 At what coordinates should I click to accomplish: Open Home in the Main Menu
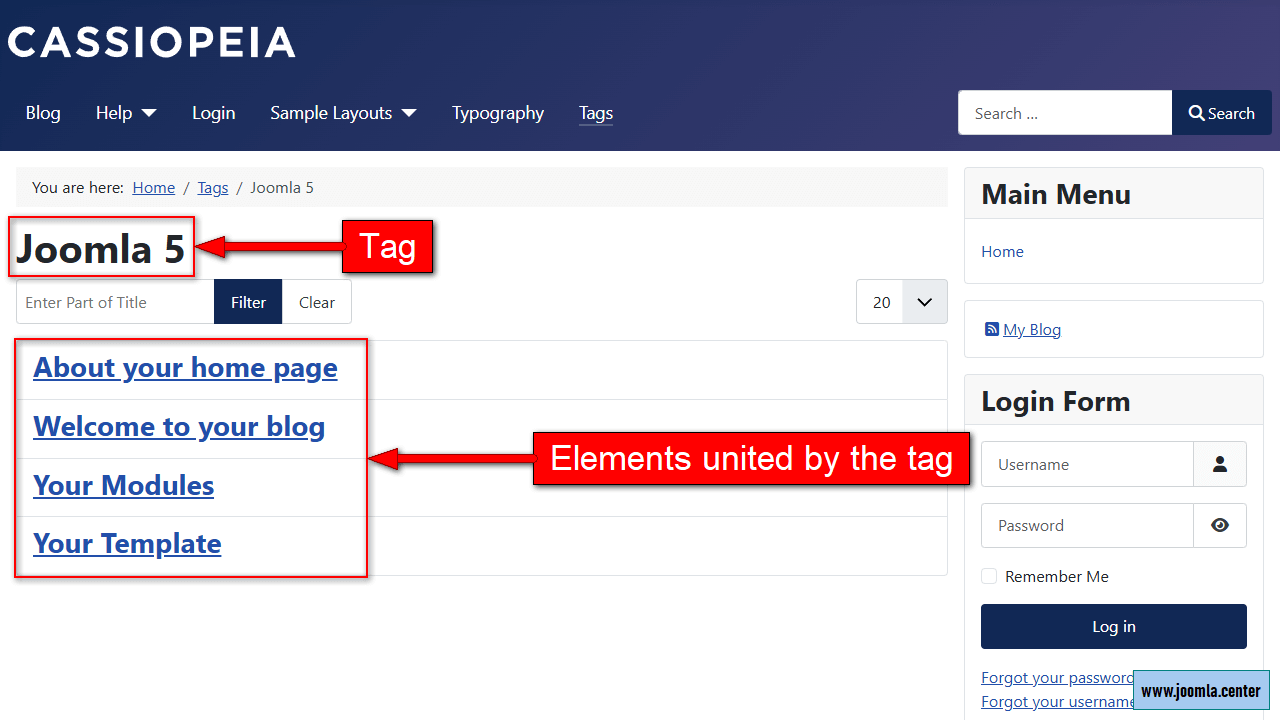1002,251
